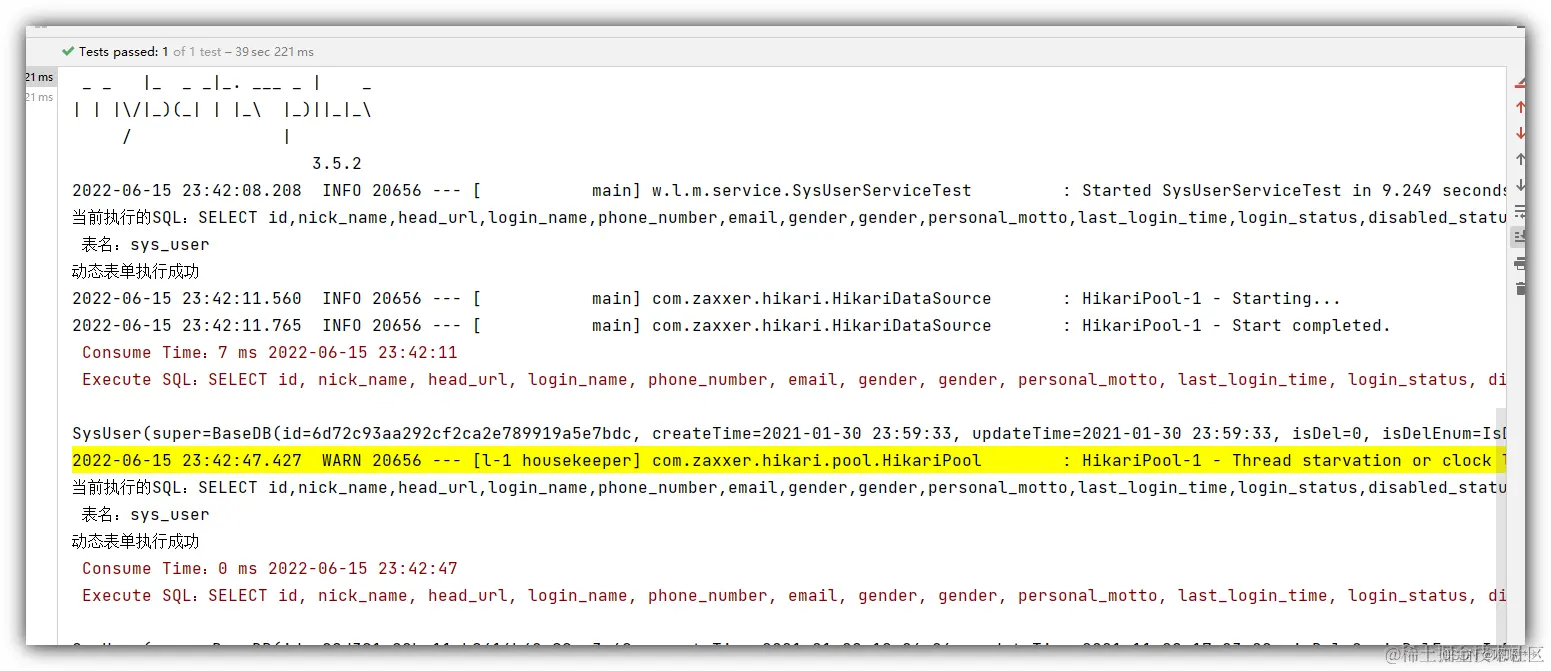Screen dimensions: 1551x671
Task: Click the red up arrow in console gutter
Action: coord(1520,107)
